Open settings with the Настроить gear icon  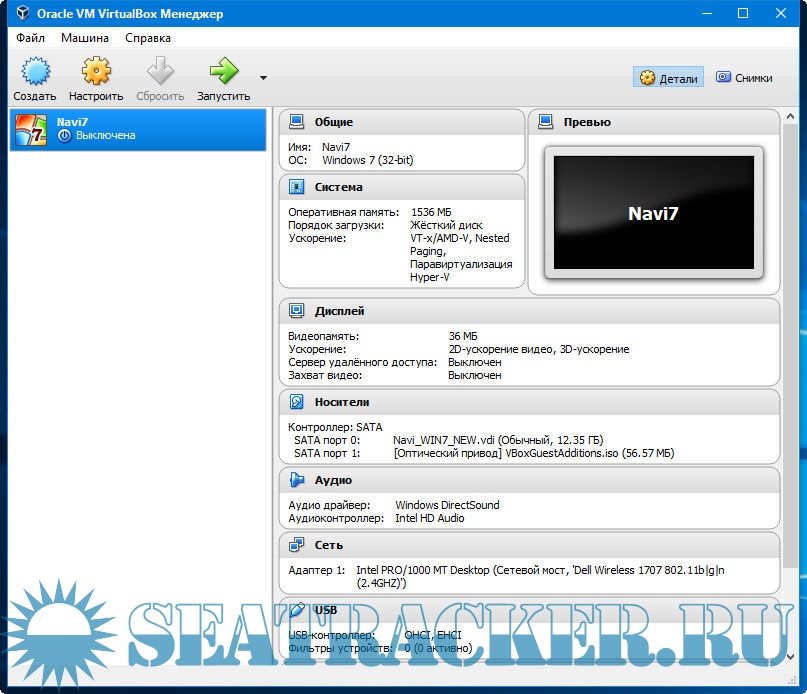(x=96, y=72)
